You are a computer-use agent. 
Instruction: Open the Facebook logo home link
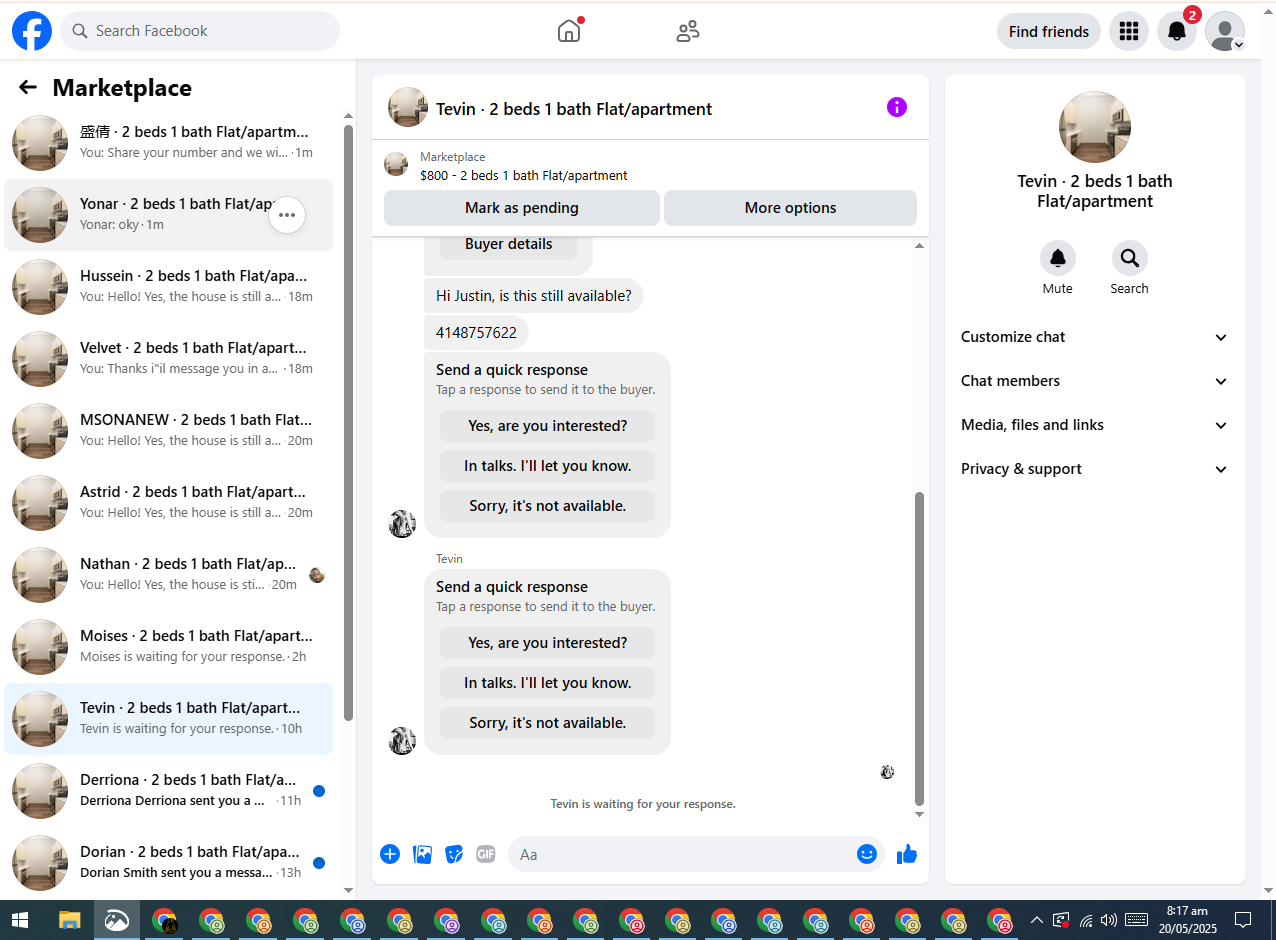point(32,31)
